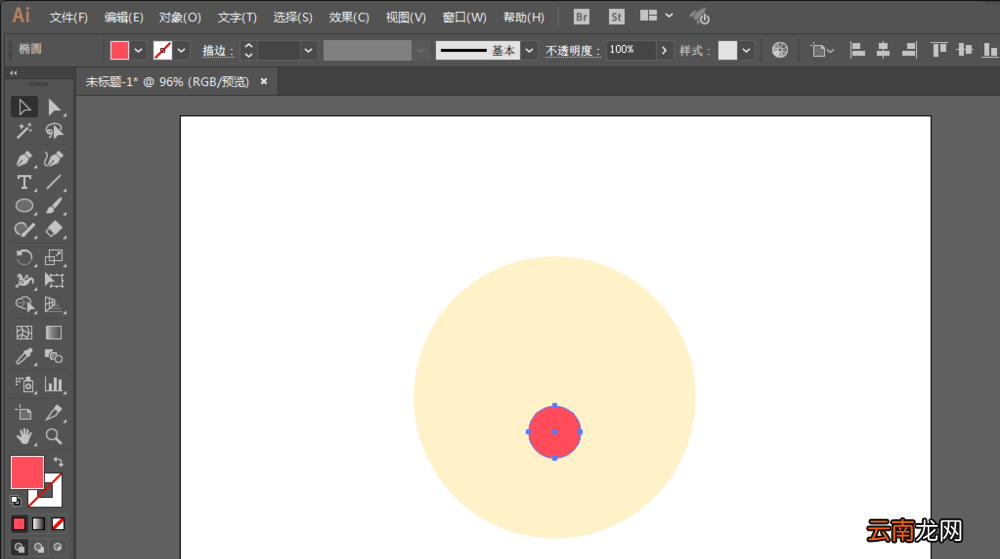Pick the Eyedropper tool

click(24, 356)
